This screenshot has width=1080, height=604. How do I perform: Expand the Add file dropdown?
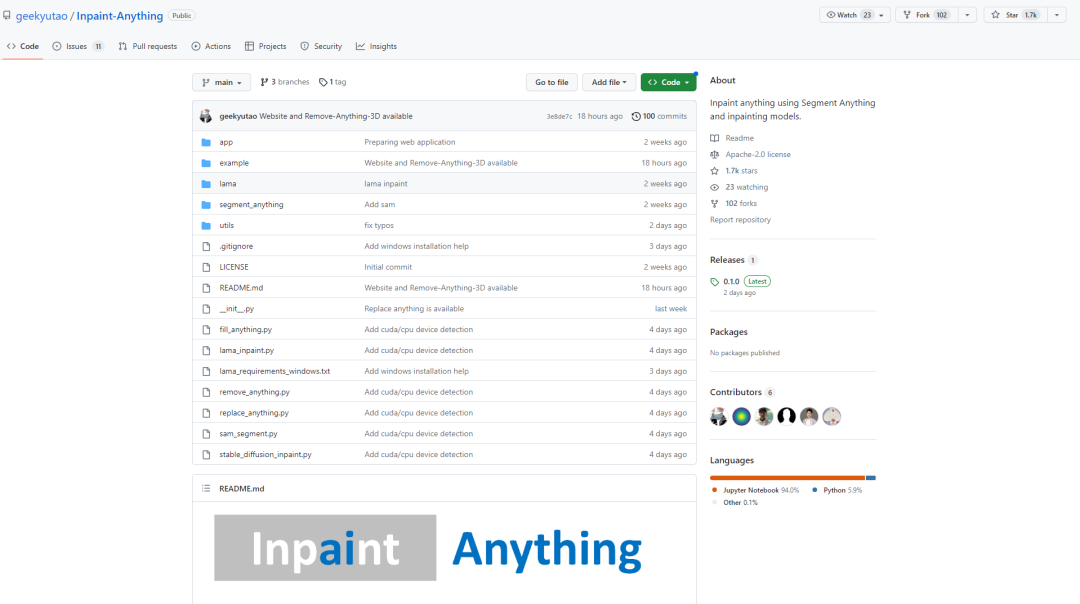click(x=608, y=82)
